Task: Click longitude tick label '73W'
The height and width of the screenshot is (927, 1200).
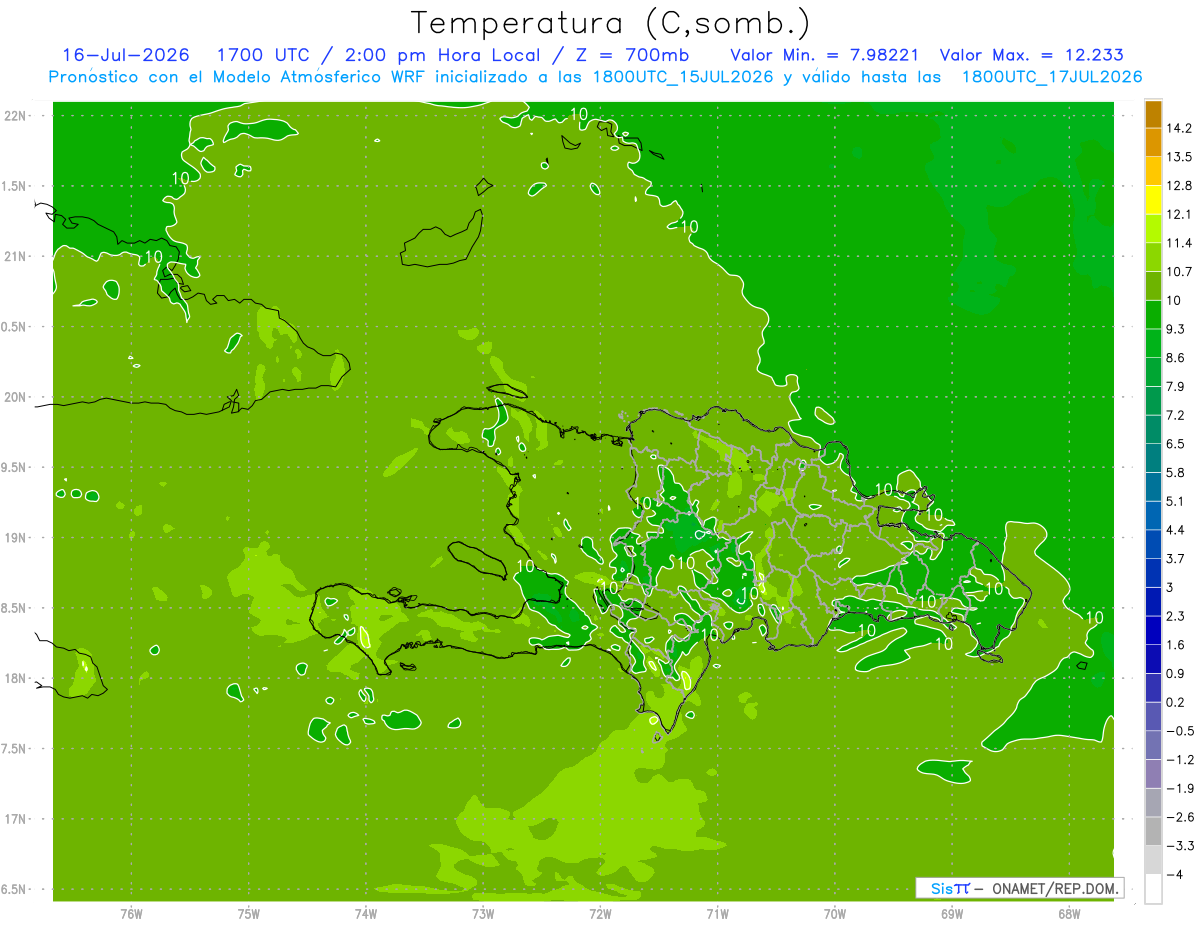Action: pos(483,913)
